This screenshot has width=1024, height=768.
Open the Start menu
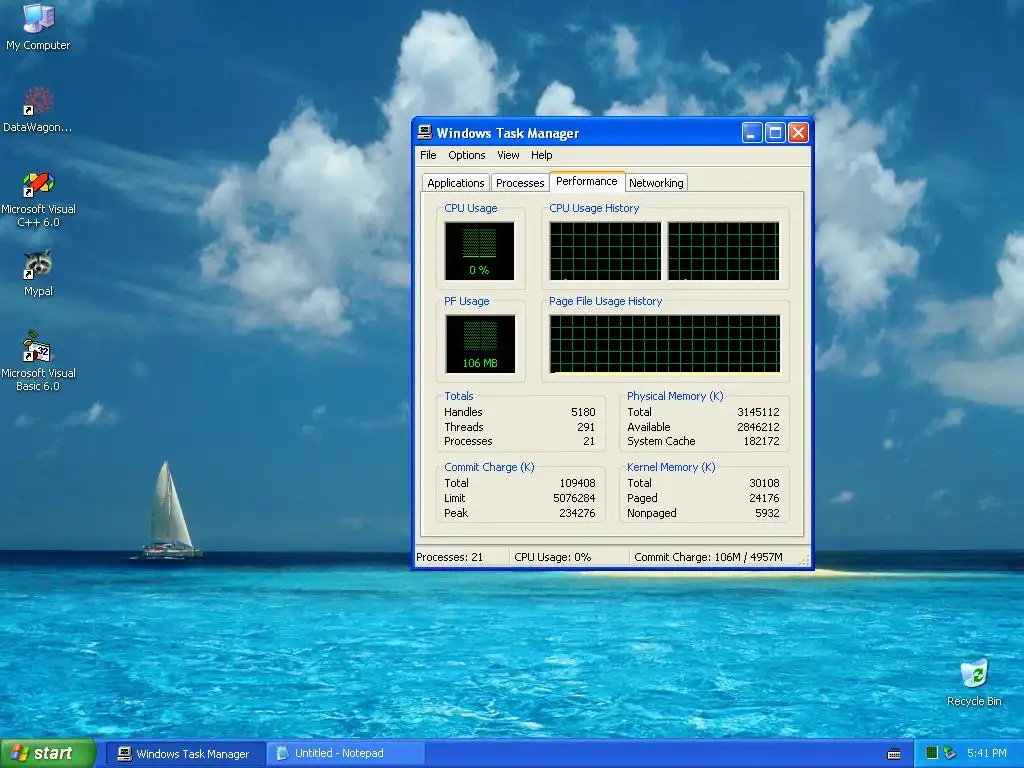pyautogui.click(x=48, y=753)
